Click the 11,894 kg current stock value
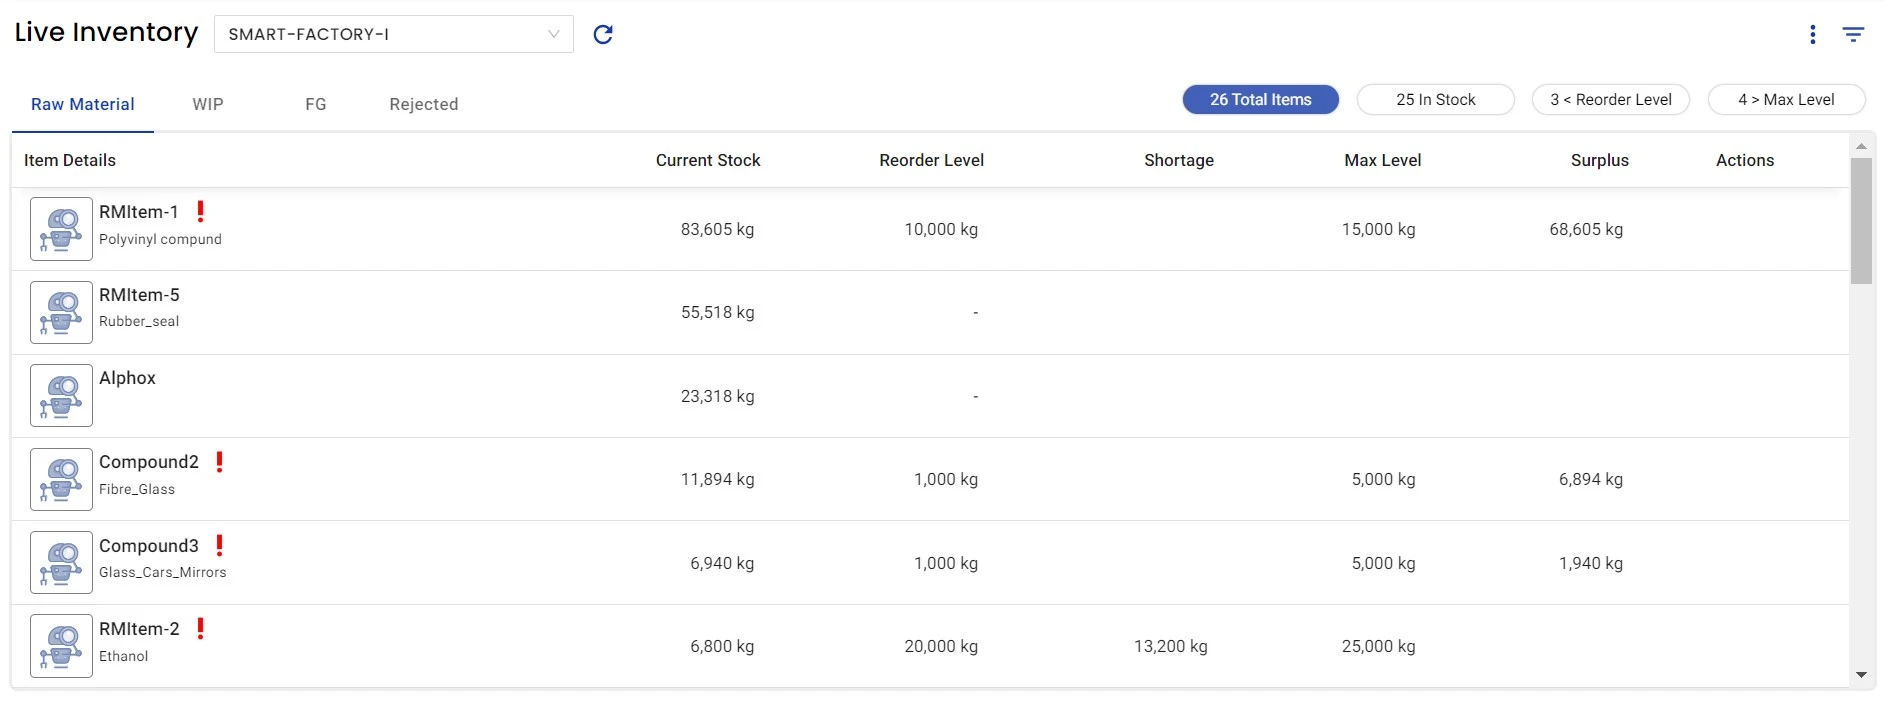This screenshot has width=1885, height=718. [718, 479]
